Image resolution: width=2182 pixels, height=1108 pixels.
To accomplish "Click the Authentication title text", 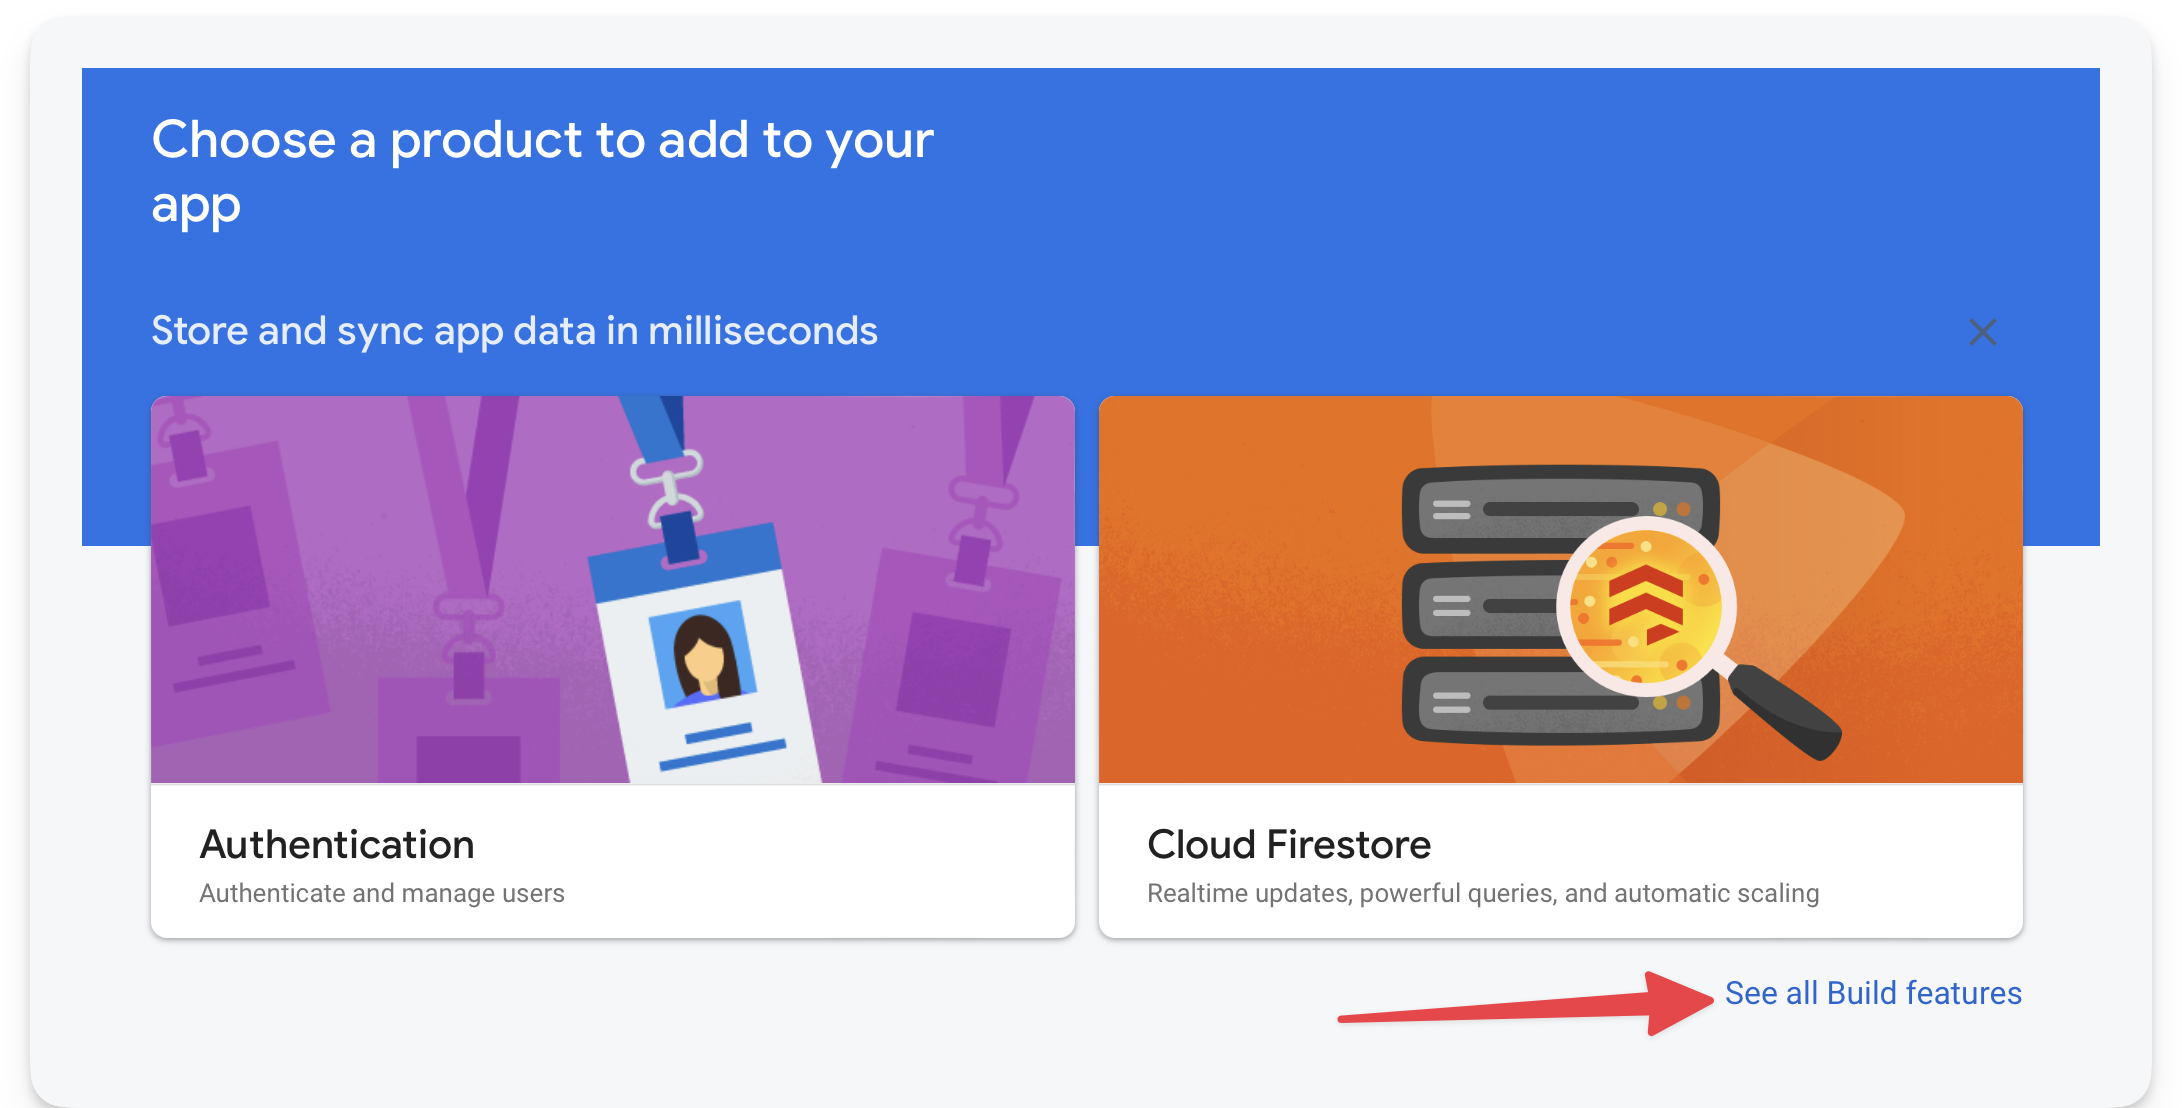I will (x=337, y=844).
